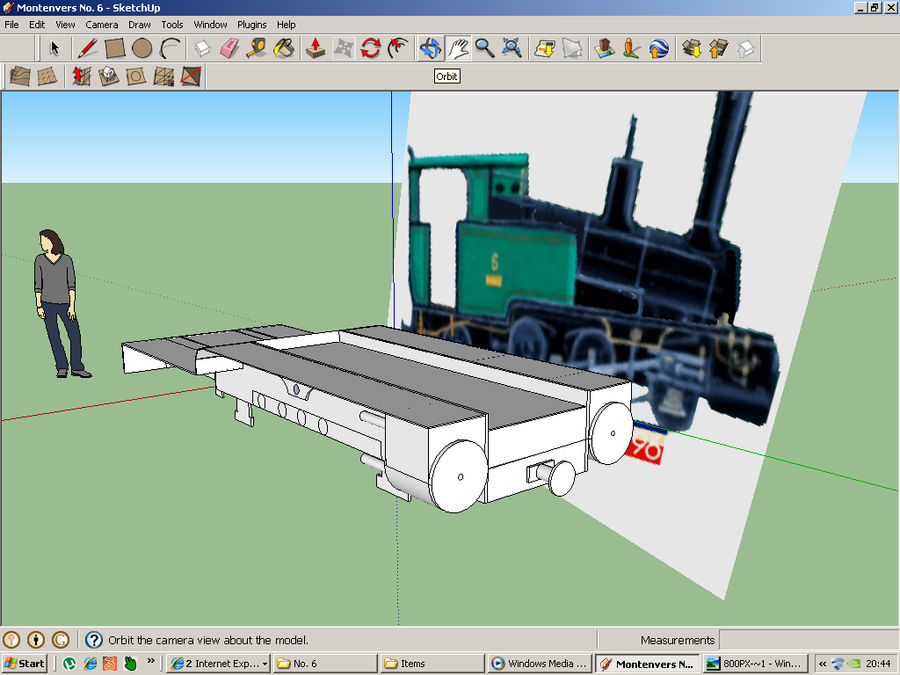Click the Share Component icon
The image size is (900, 675).
746,48
